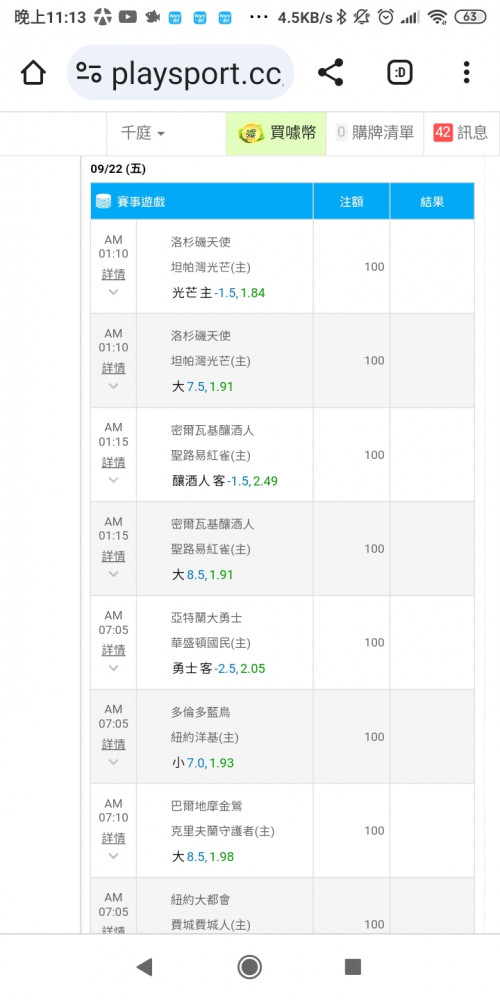Click the 買噱幣 coin icon
Image resolution: width=500 pixels, height=1000 pixels.
251,133
